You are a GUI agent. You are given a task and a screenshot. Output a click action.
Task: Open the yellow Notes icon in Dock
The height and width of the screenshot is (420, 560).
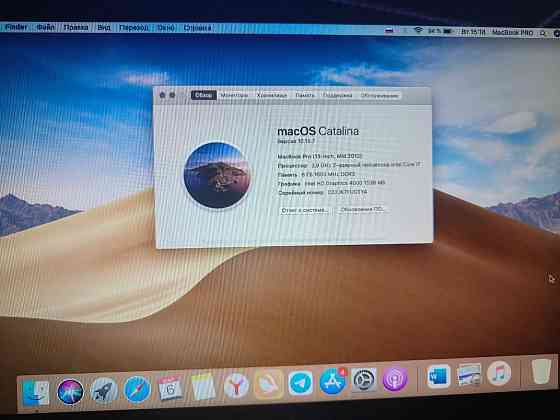click(203, 387)
